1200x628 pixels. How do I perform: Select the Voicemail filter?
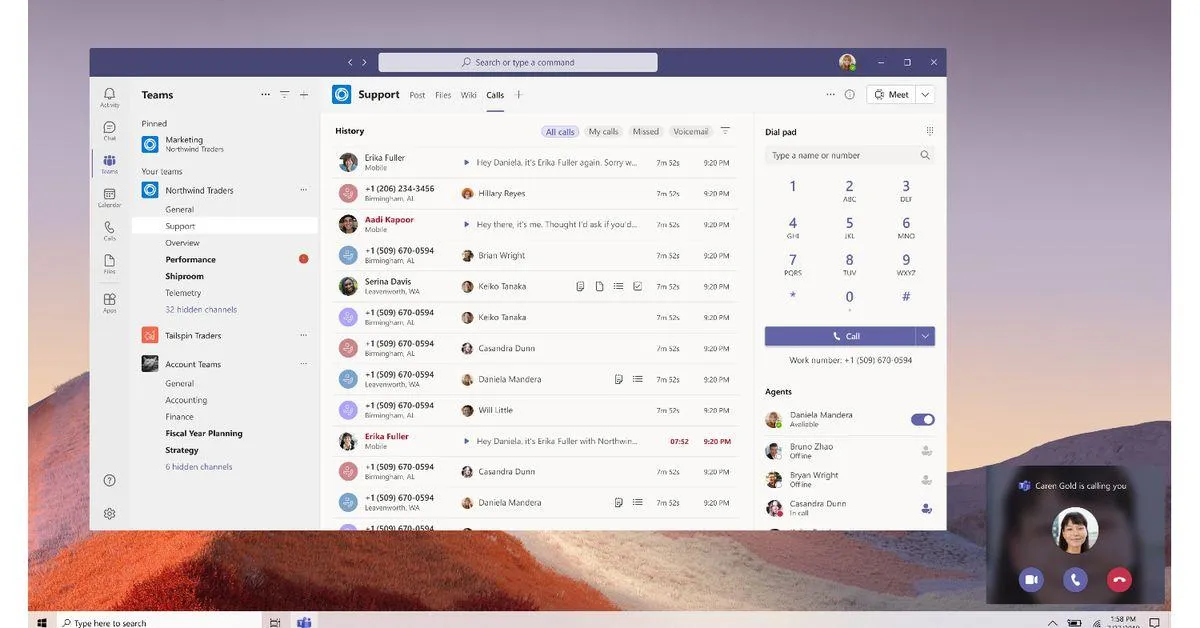coord(690,132)
